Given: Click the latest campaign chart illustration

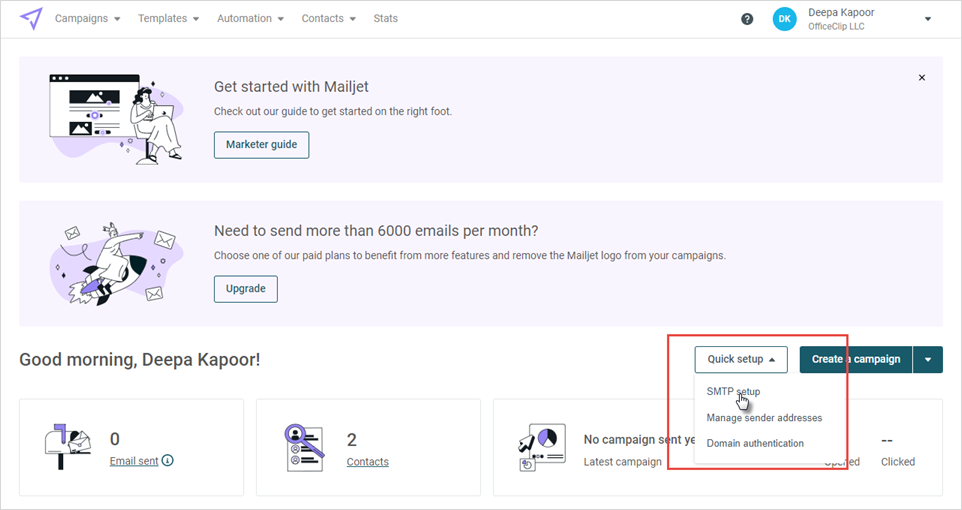Looking at the screenshot, I should 542,447.
